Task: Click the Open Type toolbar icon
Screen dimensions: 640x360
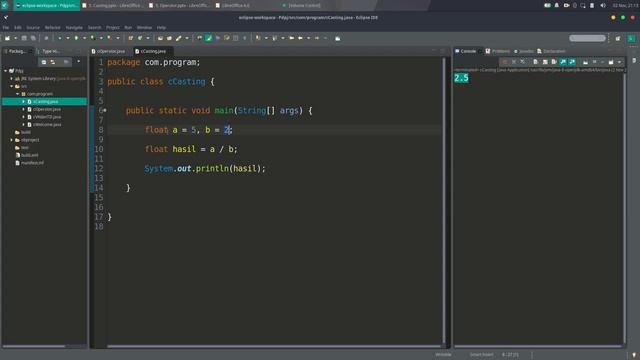Action: (160, 38)
